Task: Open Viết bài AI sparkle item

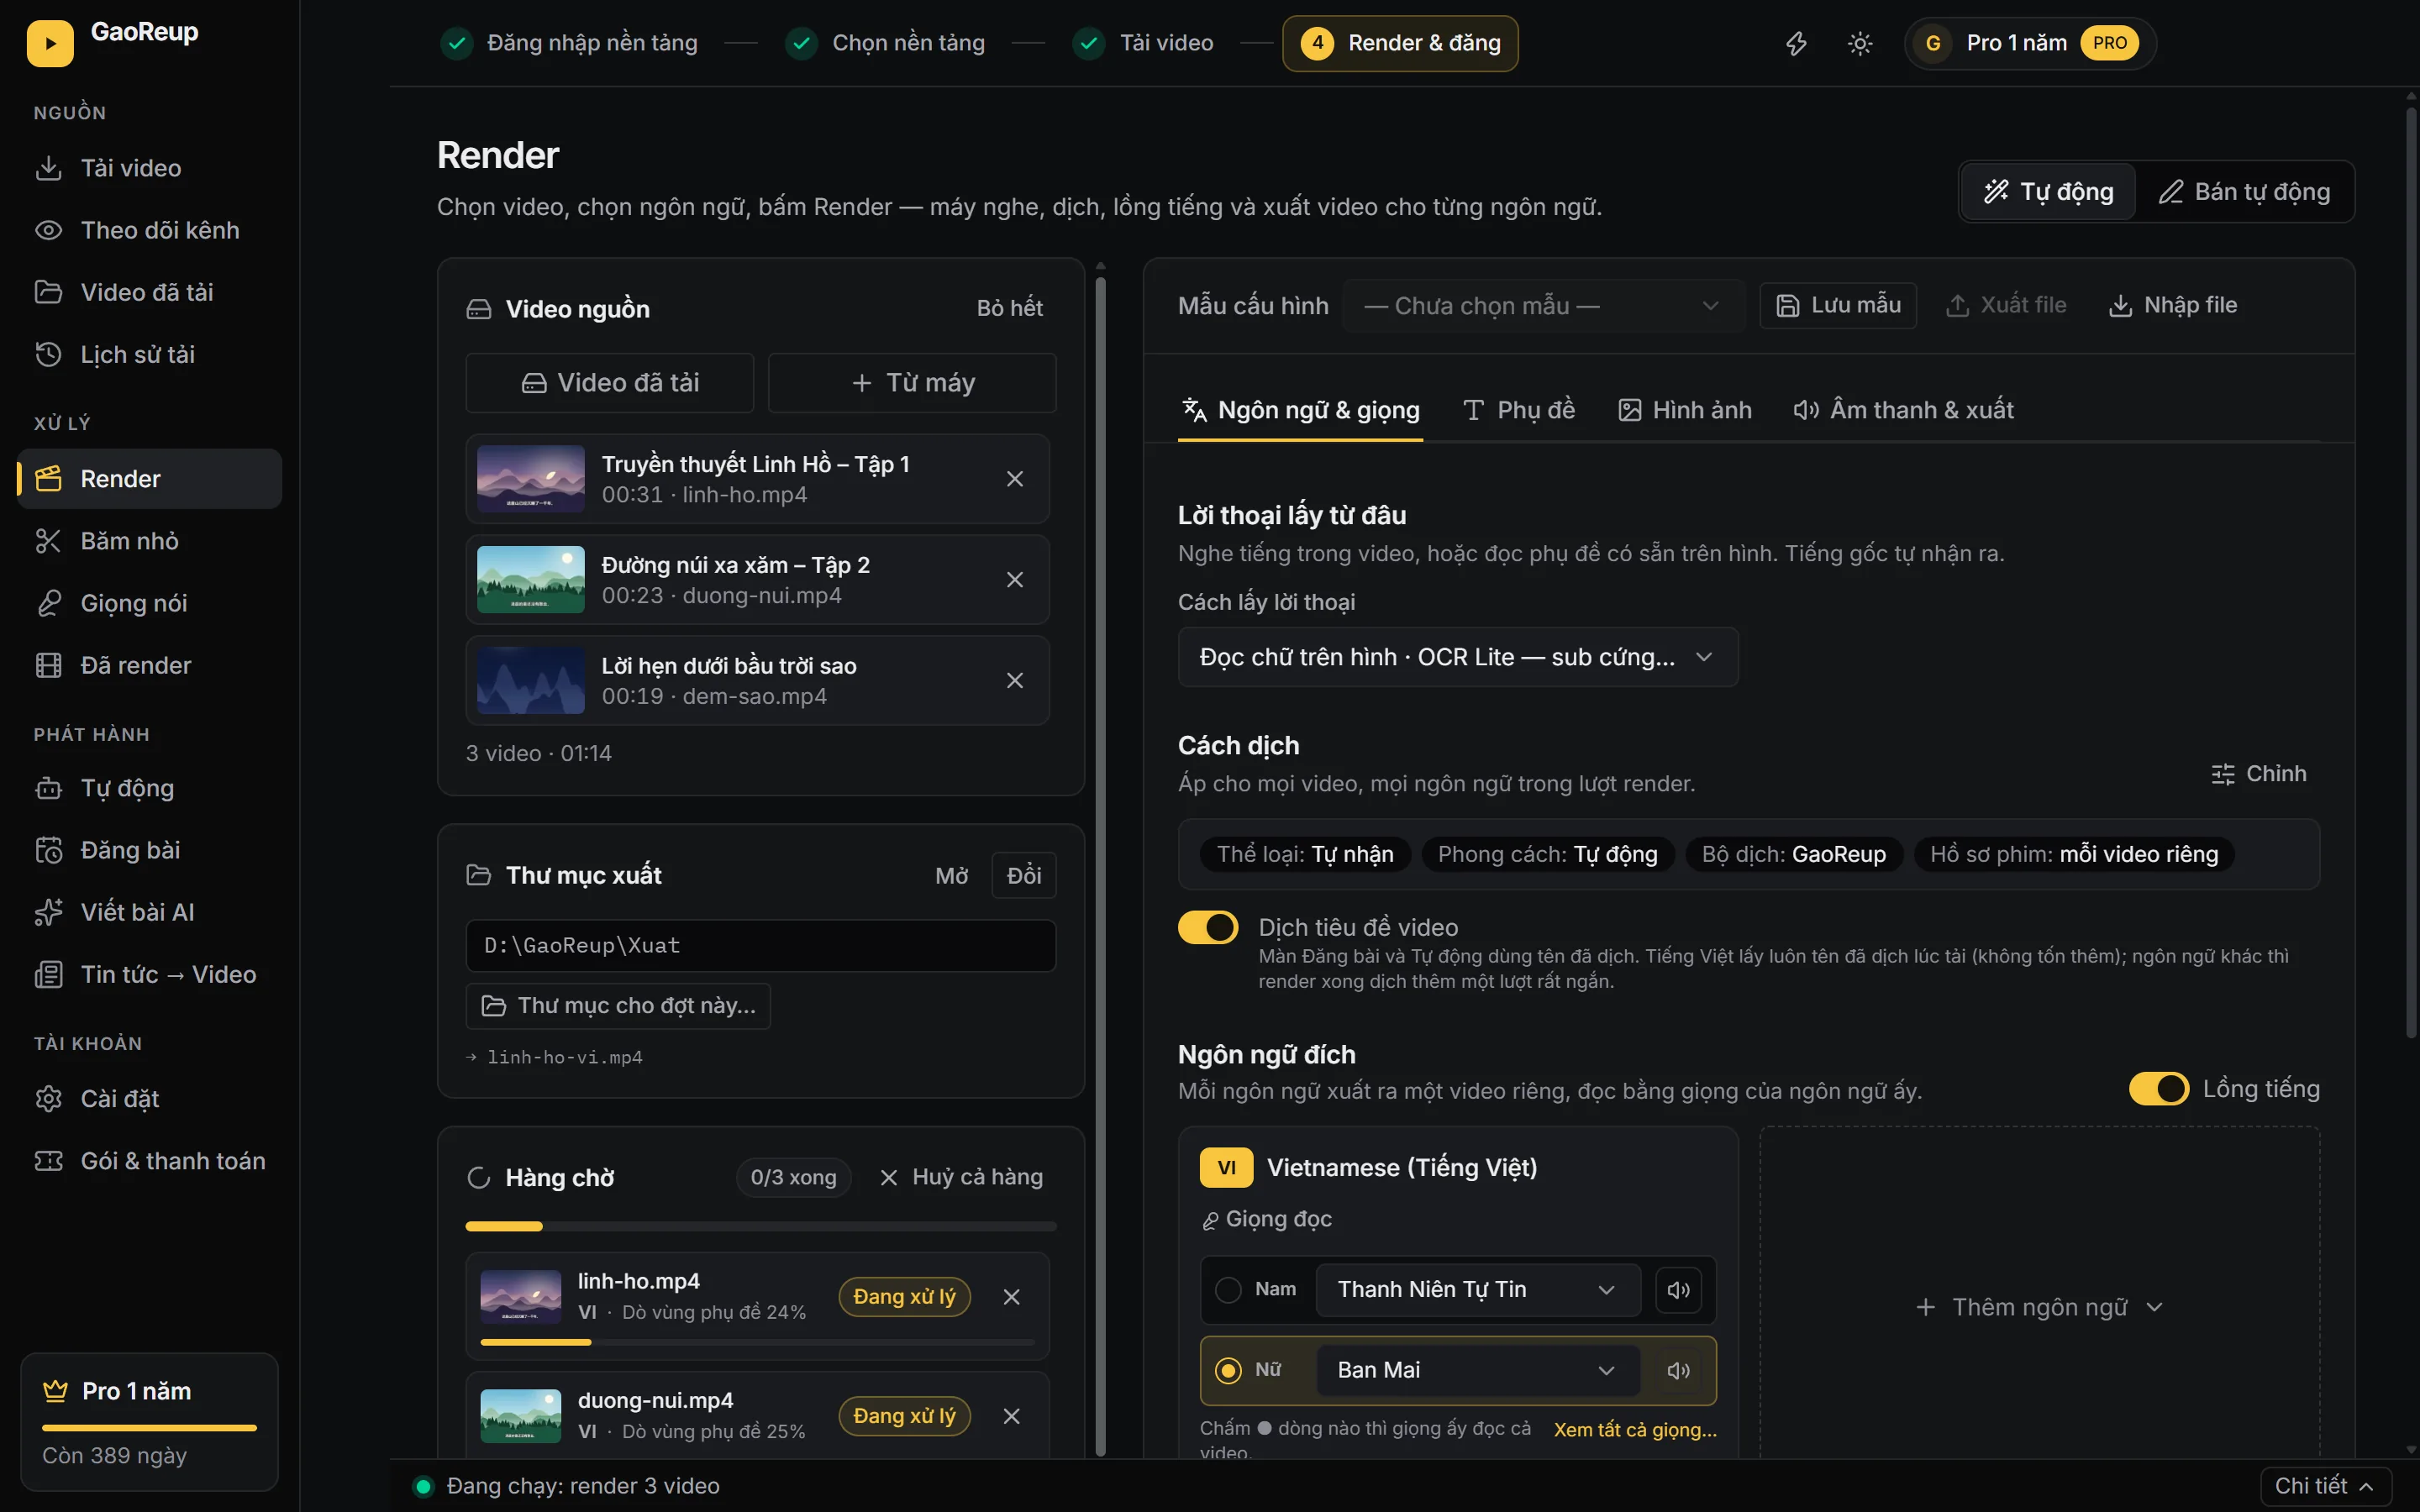Action: tap(150, 912)
